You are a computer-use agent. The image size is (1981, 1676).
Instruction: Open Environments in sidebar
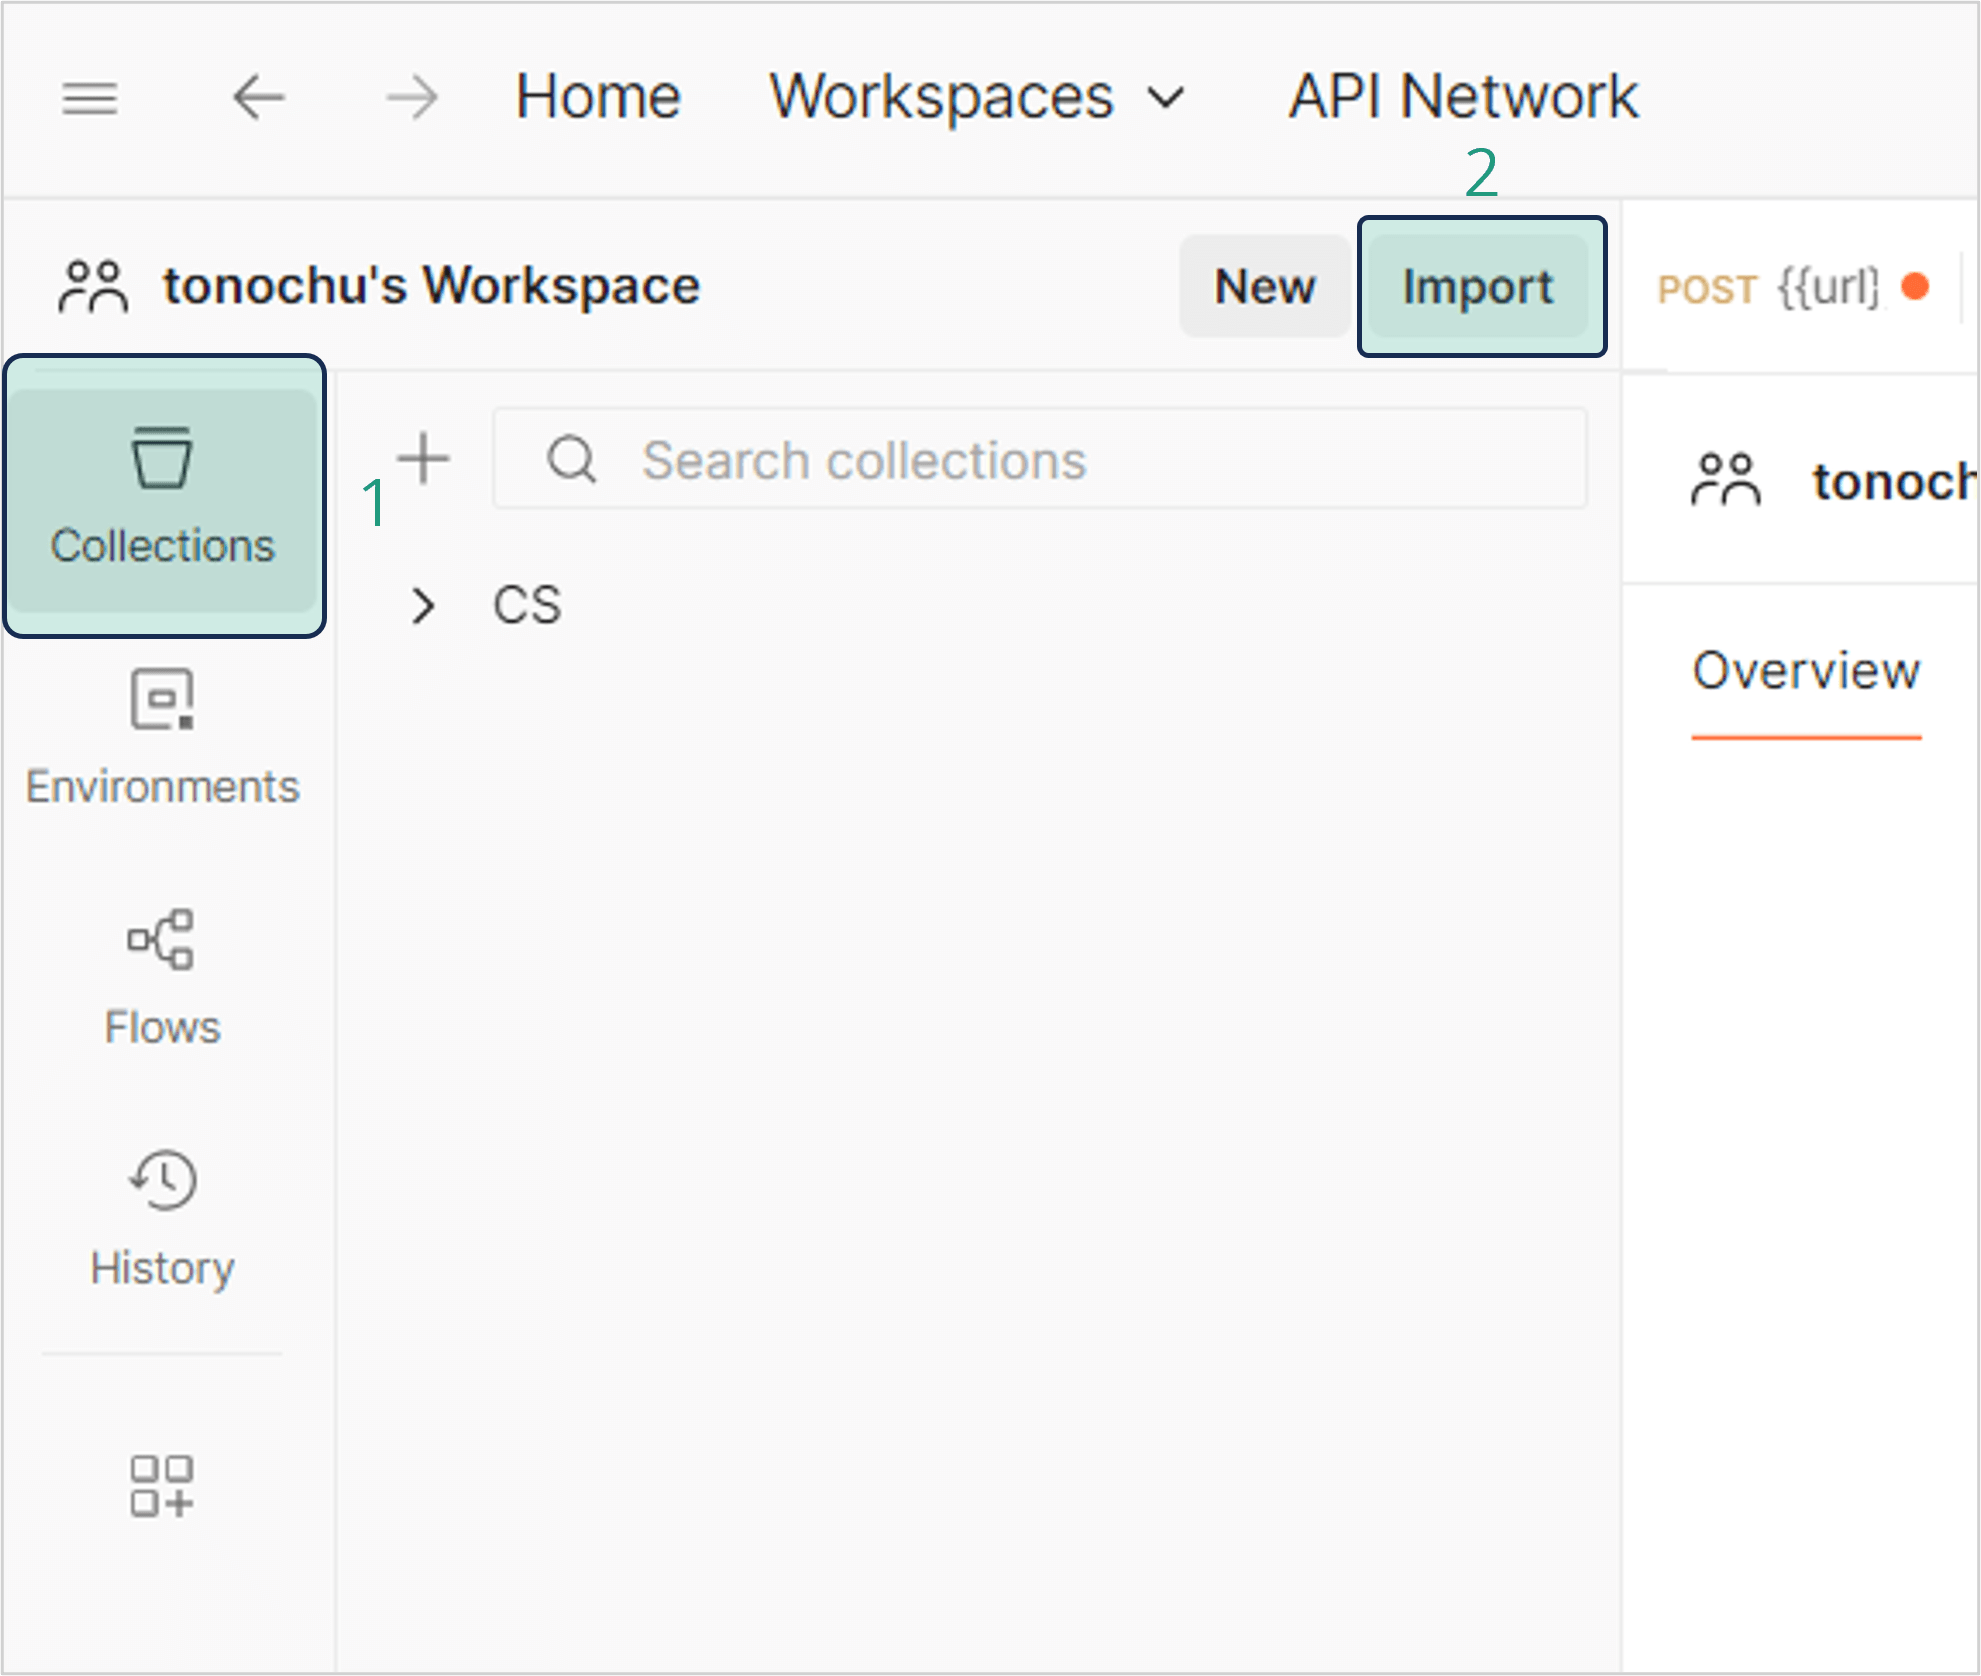point(163,738)
